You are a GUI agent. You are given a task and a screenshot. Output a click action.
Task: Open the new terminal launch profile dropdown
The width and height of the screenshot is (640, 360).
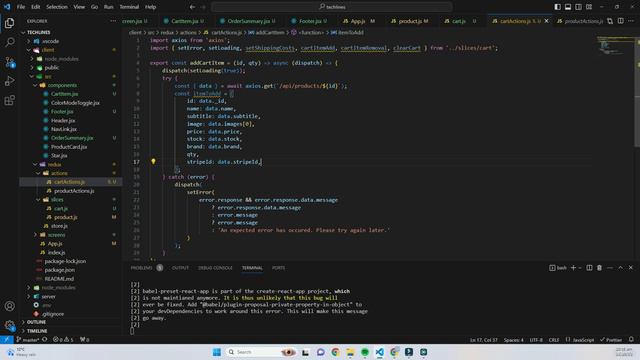click(x=580, y=268)
